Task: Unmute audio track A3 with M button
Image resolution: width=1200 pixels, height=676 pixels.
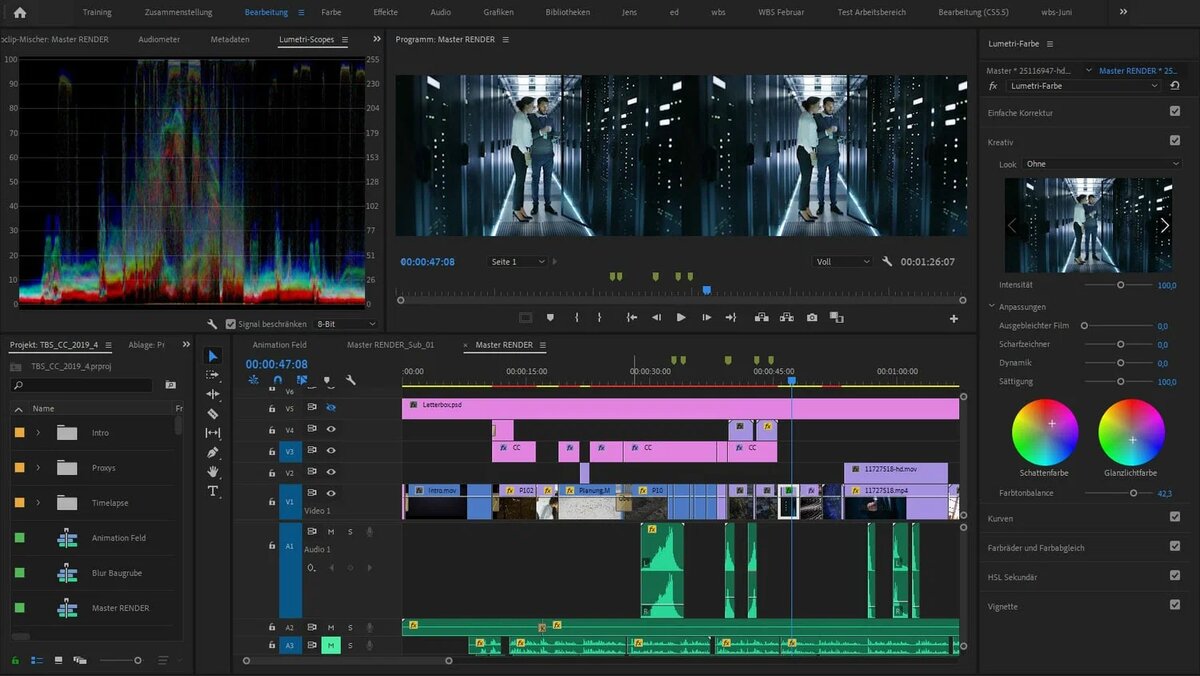Action: (331, 646)
